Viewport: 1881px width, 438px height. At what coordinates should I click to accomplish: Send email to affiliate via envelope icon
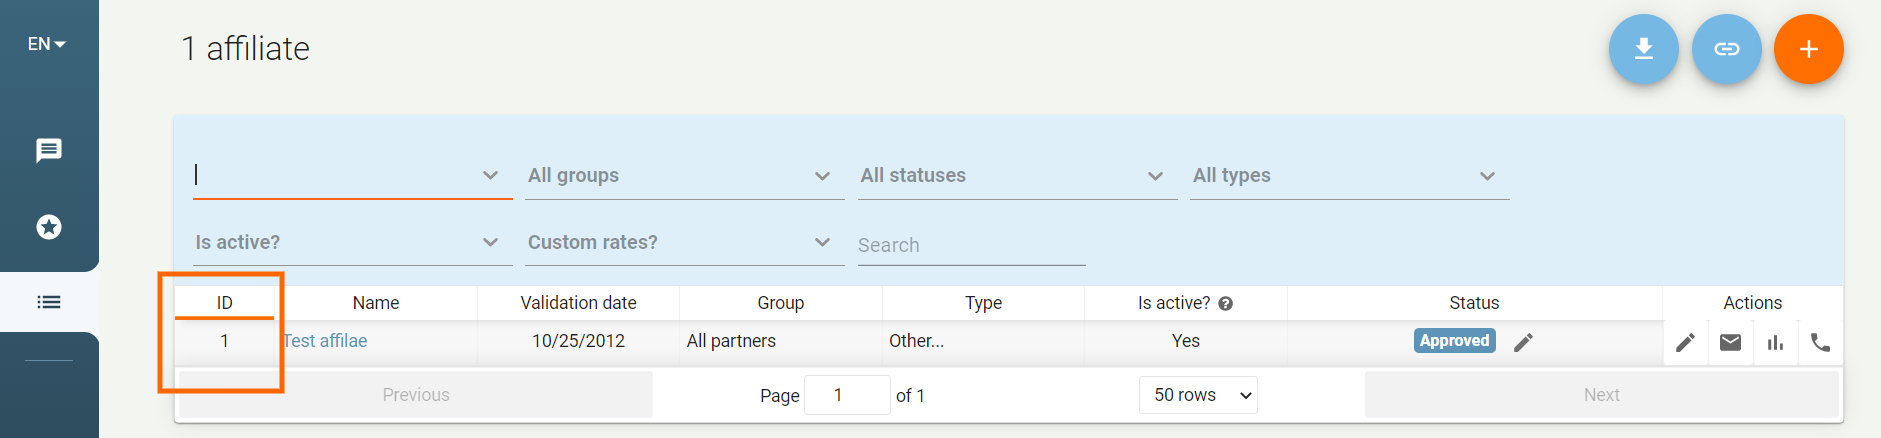[1730, 342]
